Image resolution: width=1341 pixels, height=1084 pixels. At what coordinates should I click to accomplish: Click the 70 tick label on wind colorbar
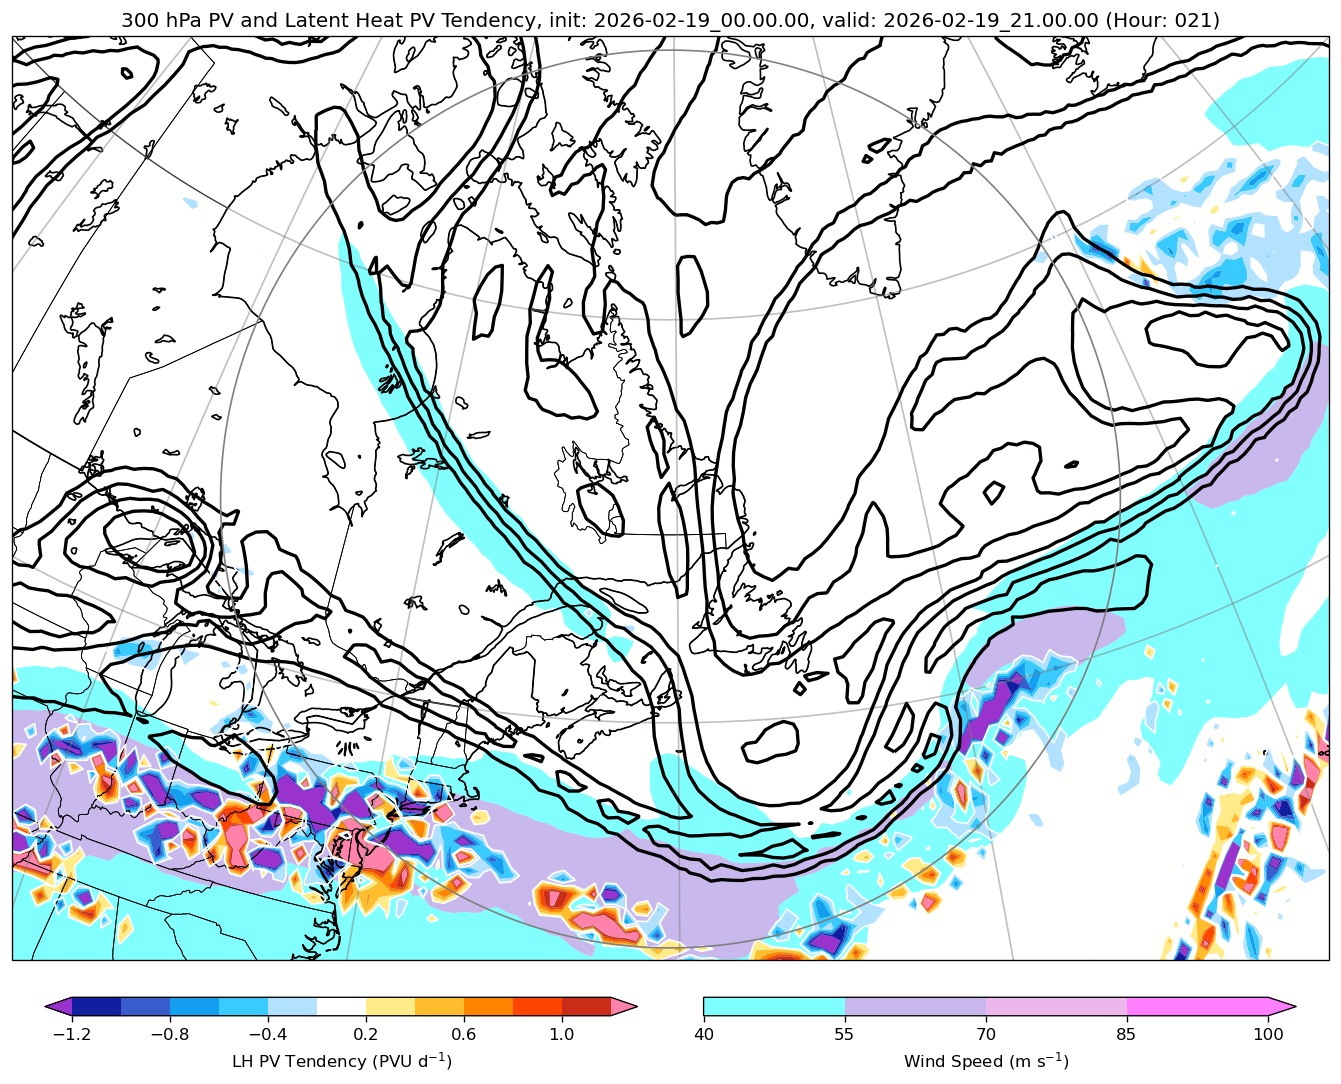(986, 1035)
